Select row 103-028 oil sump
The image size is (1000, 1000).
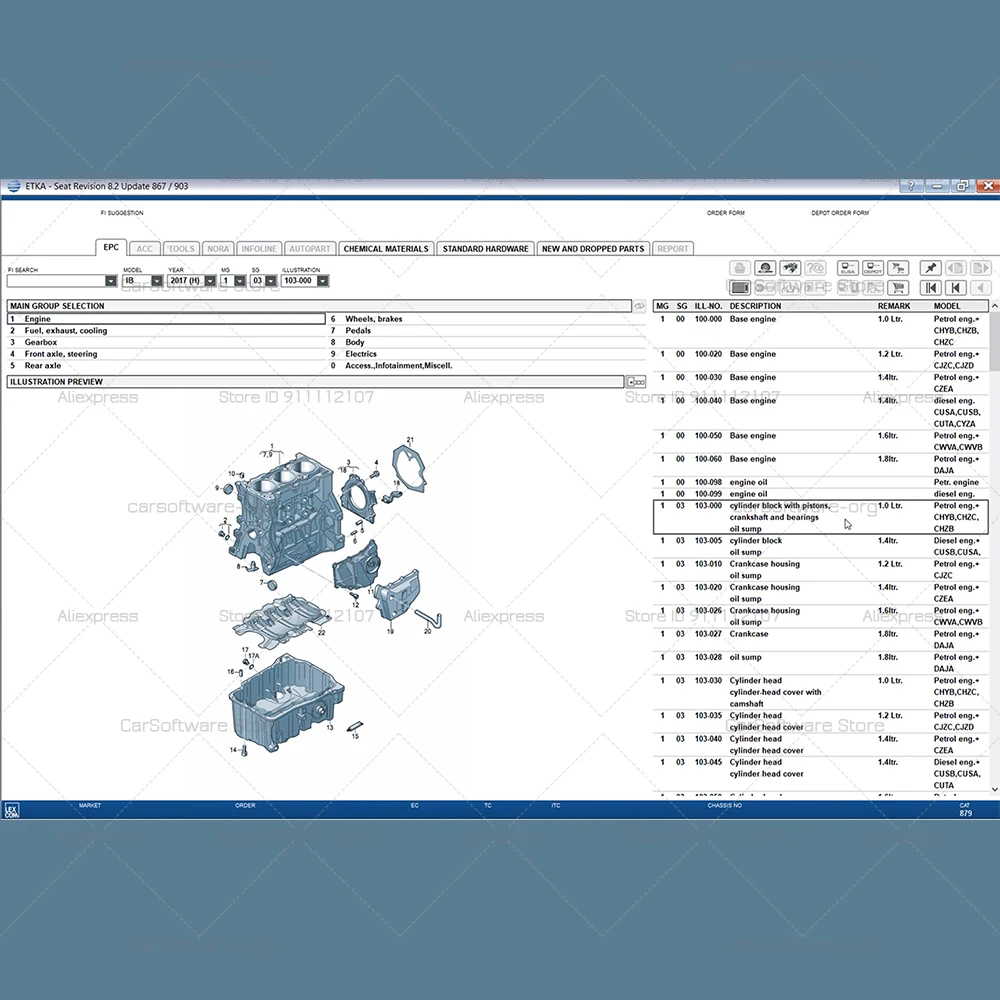click(x=821, y=663)
